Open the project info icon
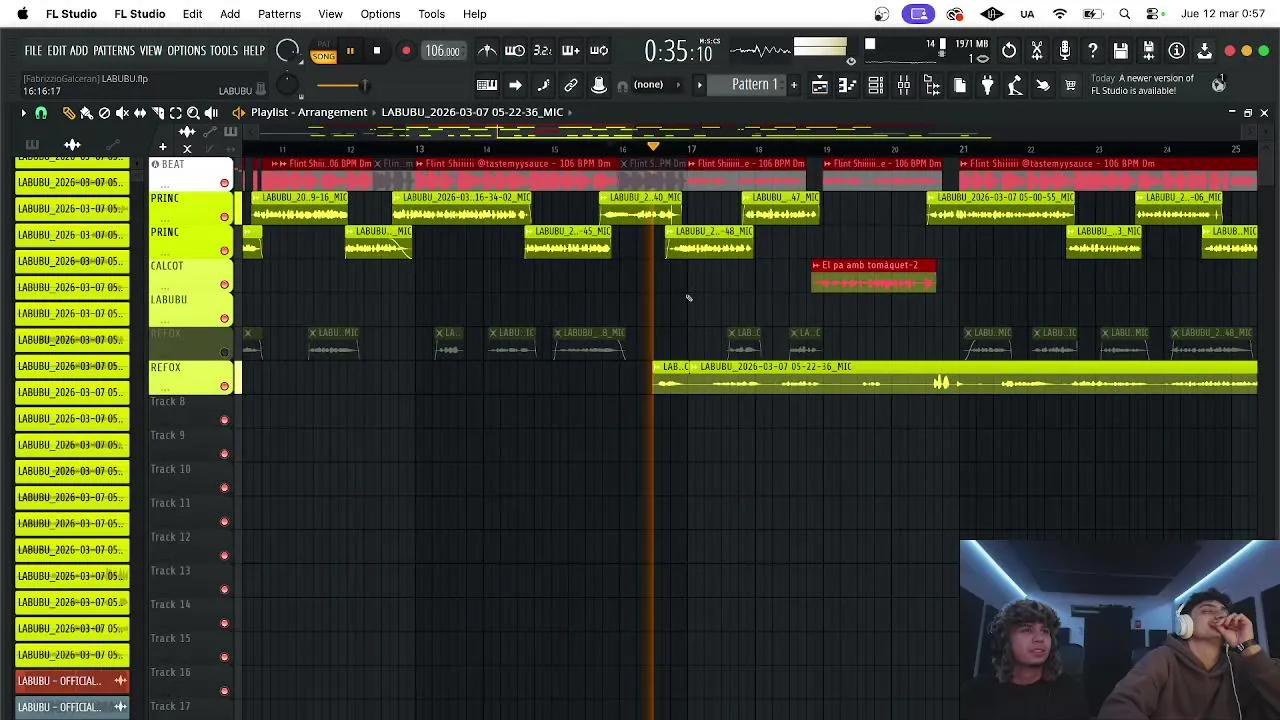This screenshot has height=720, width=1280. [1177, 51]
